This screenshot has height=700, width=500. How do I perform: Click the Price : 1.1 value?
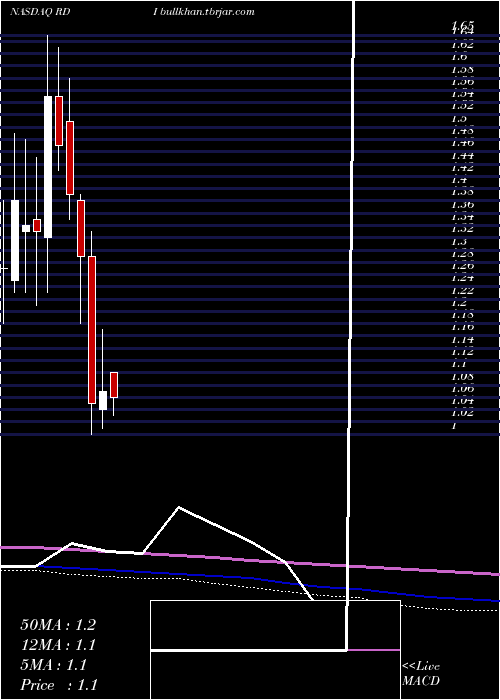tap(59, 685)
